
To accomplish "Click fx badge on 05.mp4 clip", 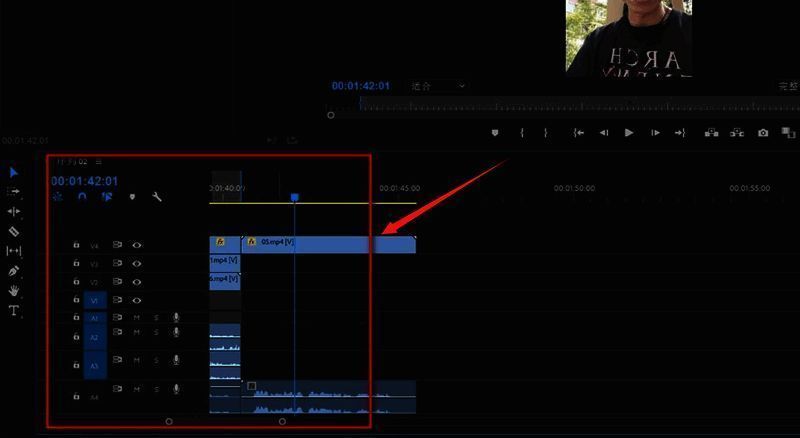I will pyautogui.click(x=252, y=241).
